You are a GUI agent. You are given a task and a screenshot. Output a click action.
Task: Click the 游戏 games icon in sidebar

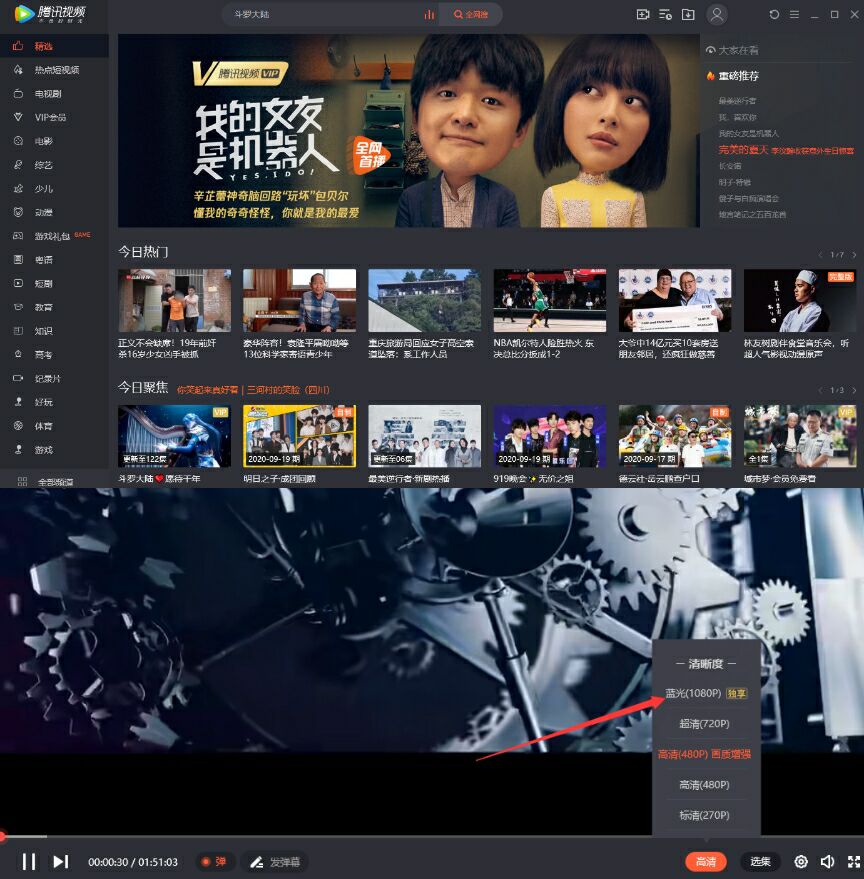19,450
